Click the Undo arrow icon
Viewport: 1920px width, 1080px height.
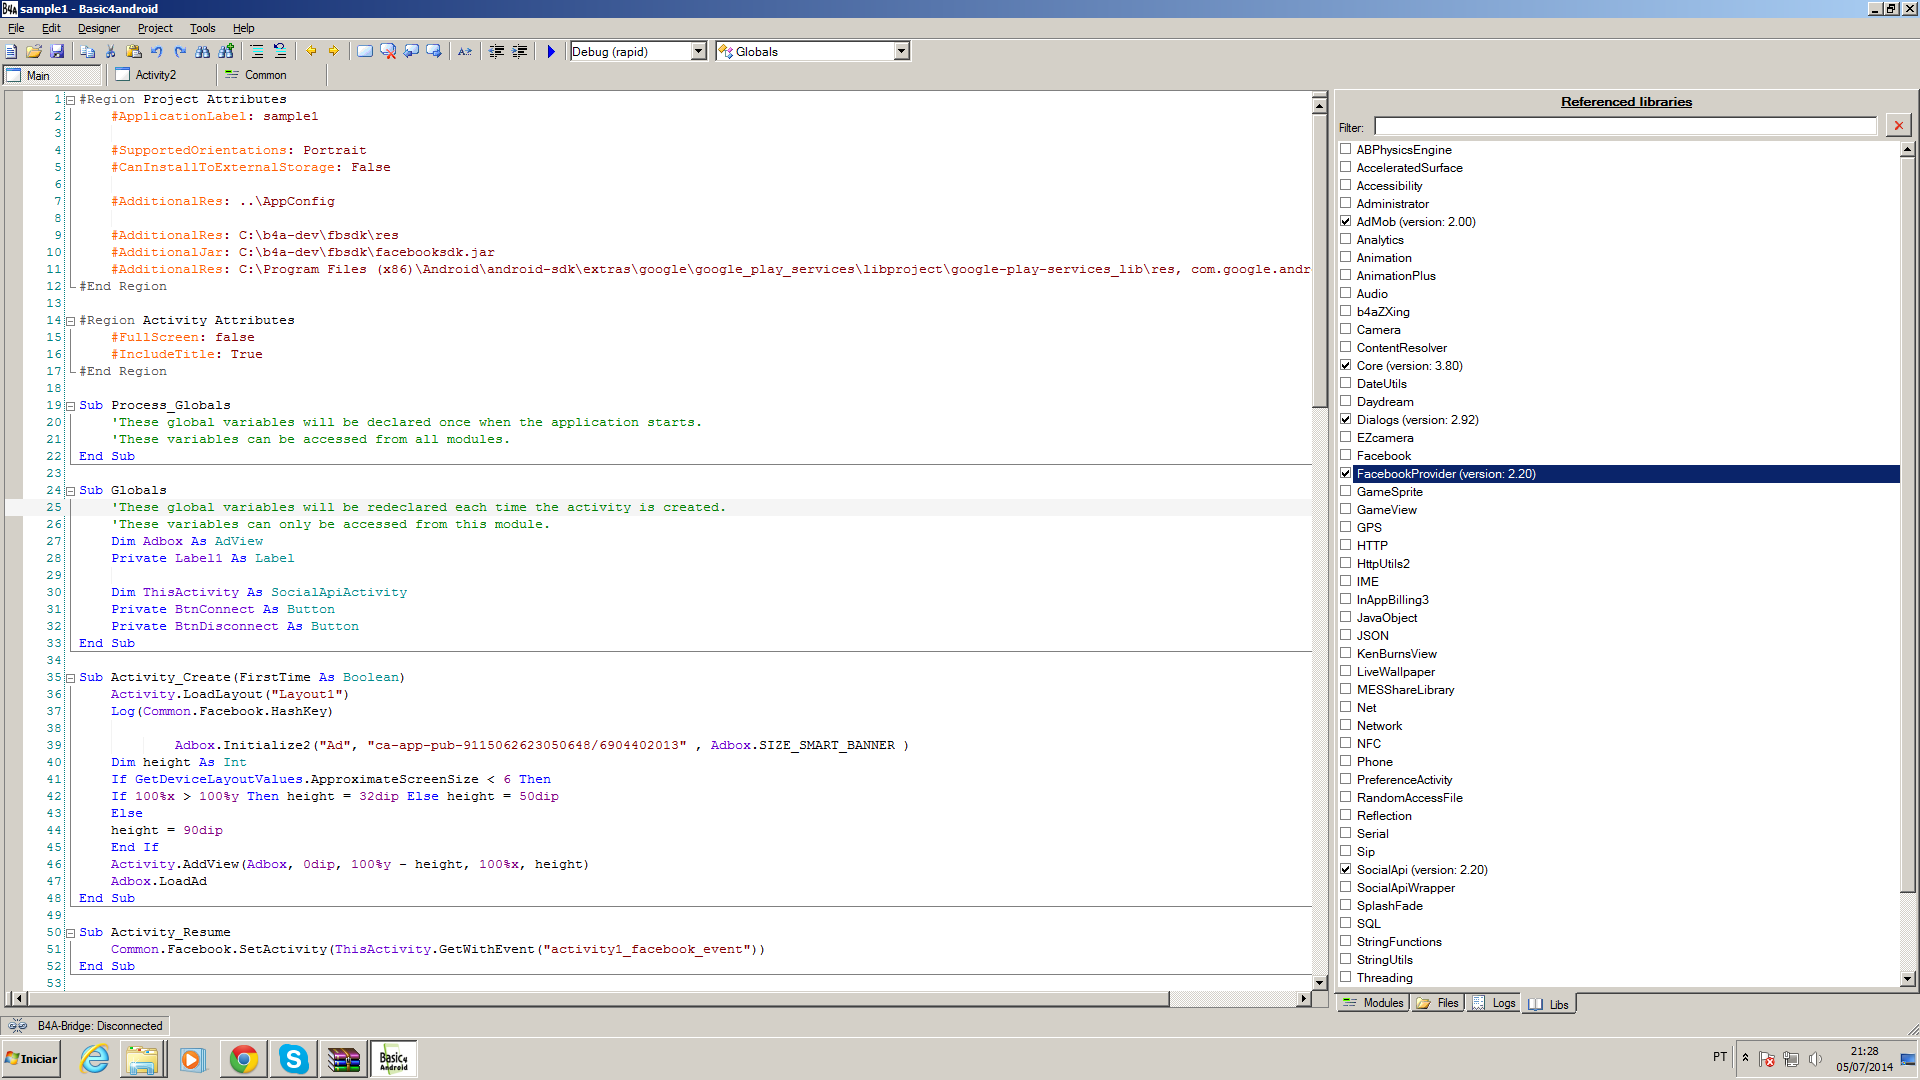click(x=157, y=51)
